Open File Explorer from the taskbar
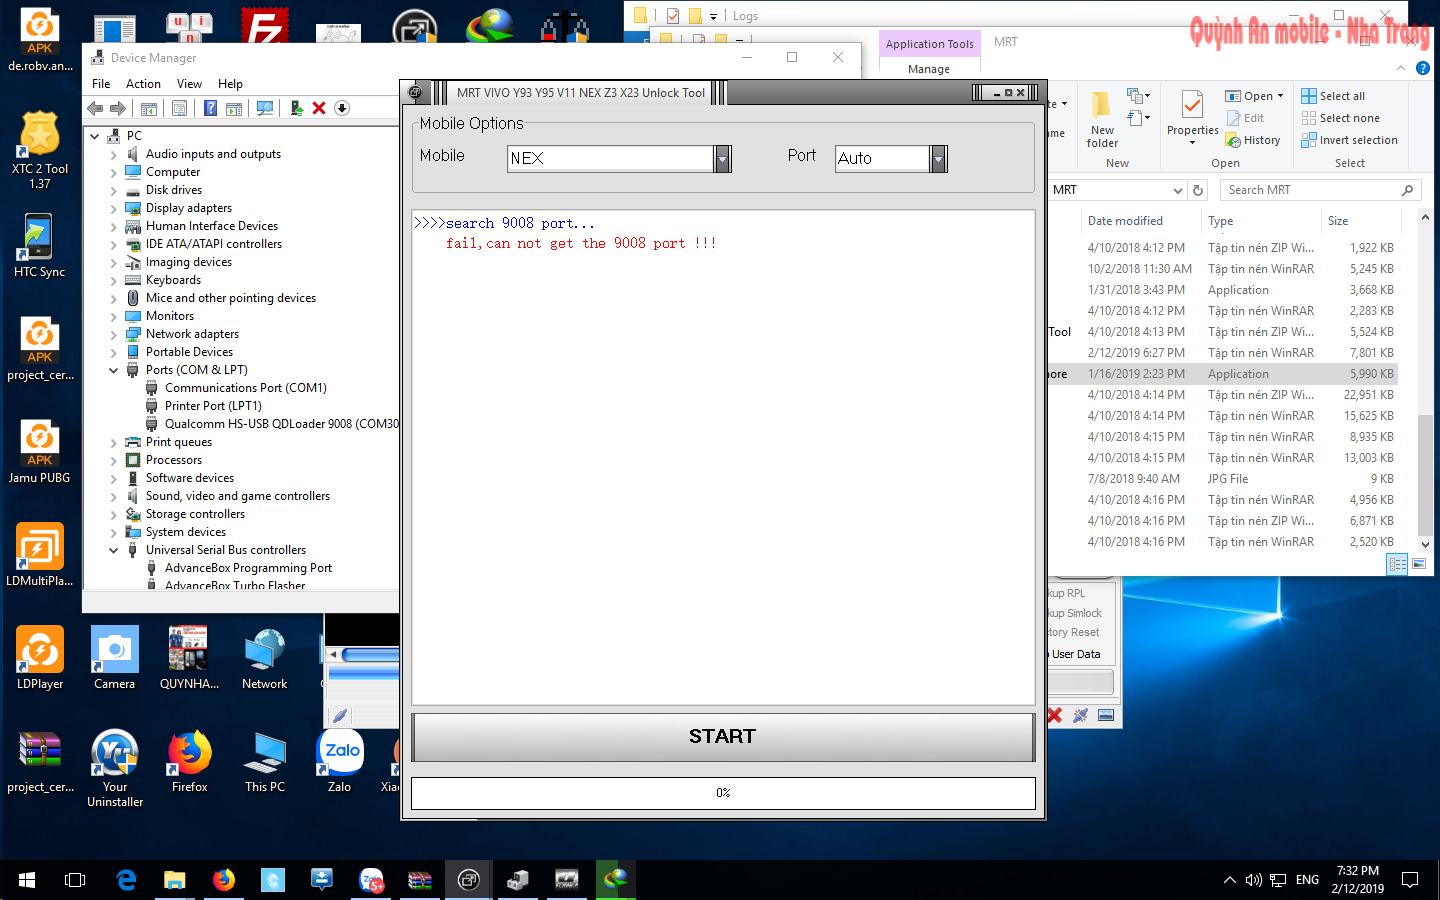The width and height of the screenshot is (1440, 900). pos(174,880)
